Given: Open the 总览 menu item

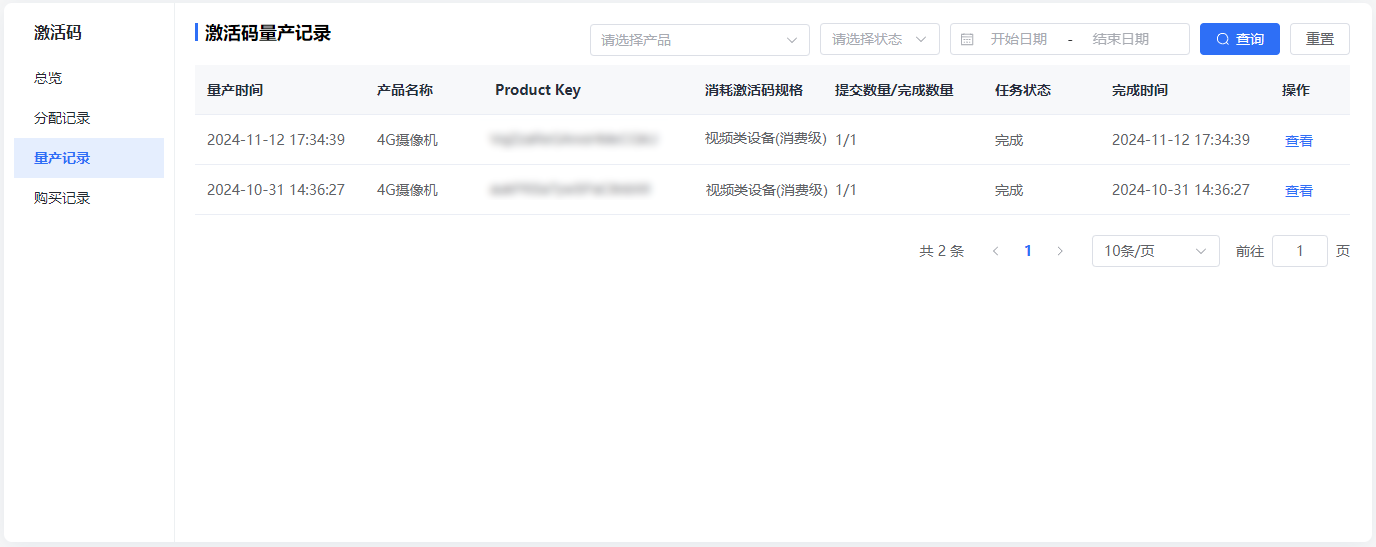Looking at the screenshot, I should pyautogui.click(x=89, y=78).
